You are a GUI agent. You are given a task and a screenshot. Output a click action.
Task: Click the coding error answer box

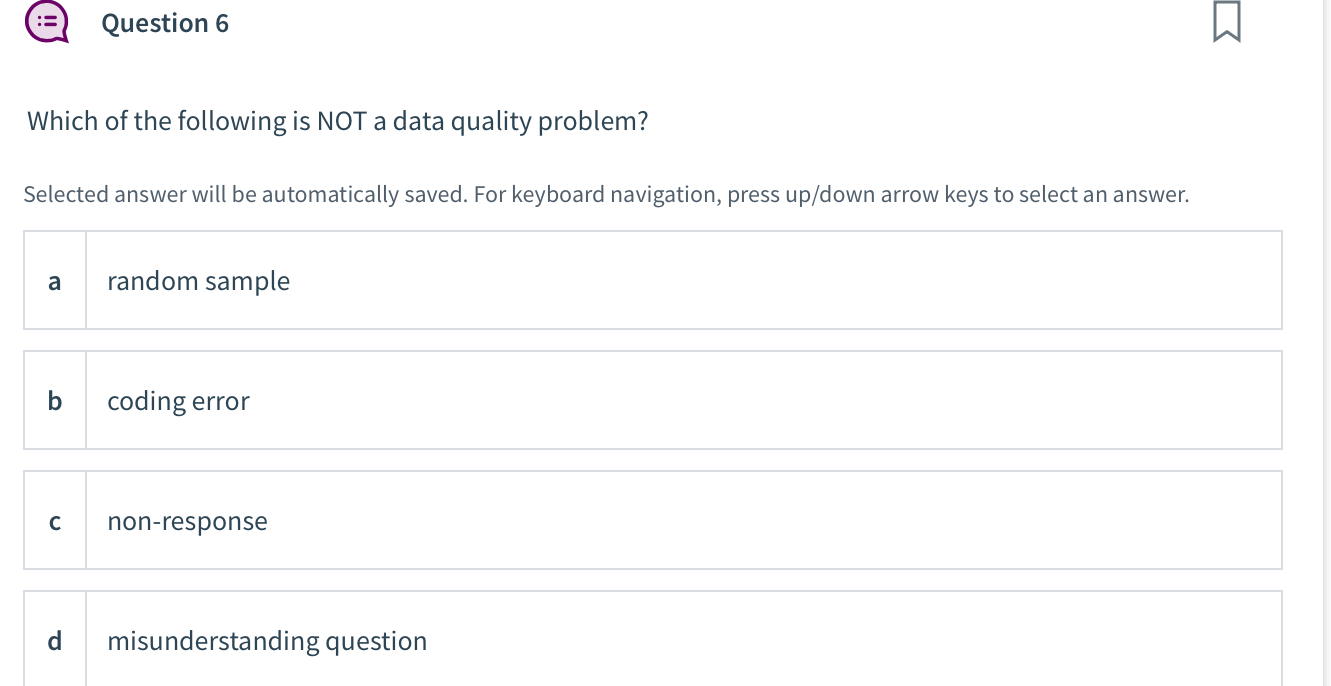coord(650,400)
